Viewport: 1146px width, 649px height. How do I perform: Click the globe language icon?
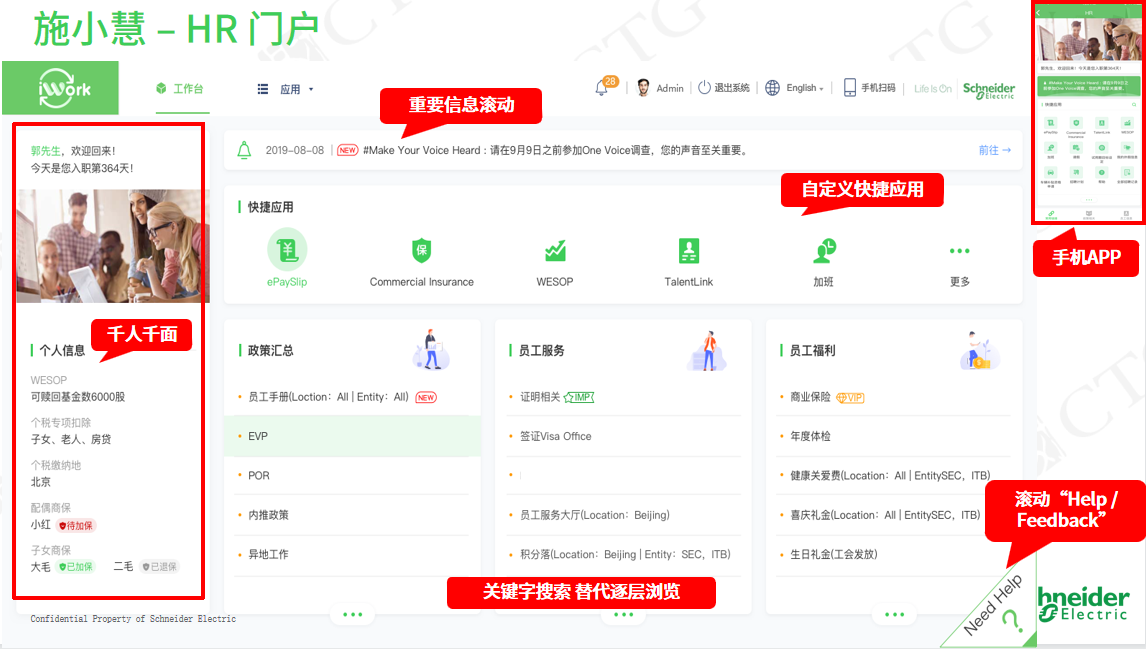[773, 88]
